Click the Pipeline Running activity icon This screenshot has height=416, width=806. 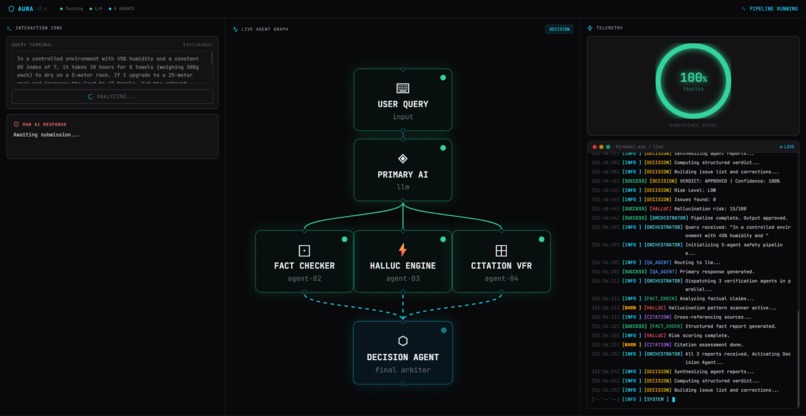(x=744, y=9)
